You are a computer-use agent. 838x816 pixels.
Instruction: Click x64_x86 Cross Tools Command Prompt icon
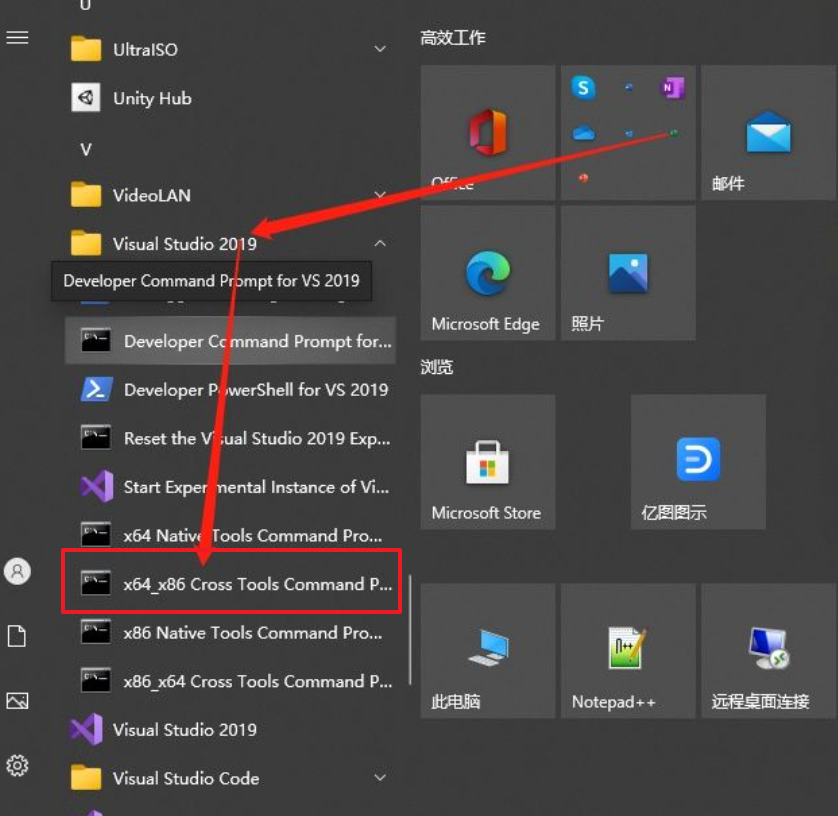click(x=96, y=584)
